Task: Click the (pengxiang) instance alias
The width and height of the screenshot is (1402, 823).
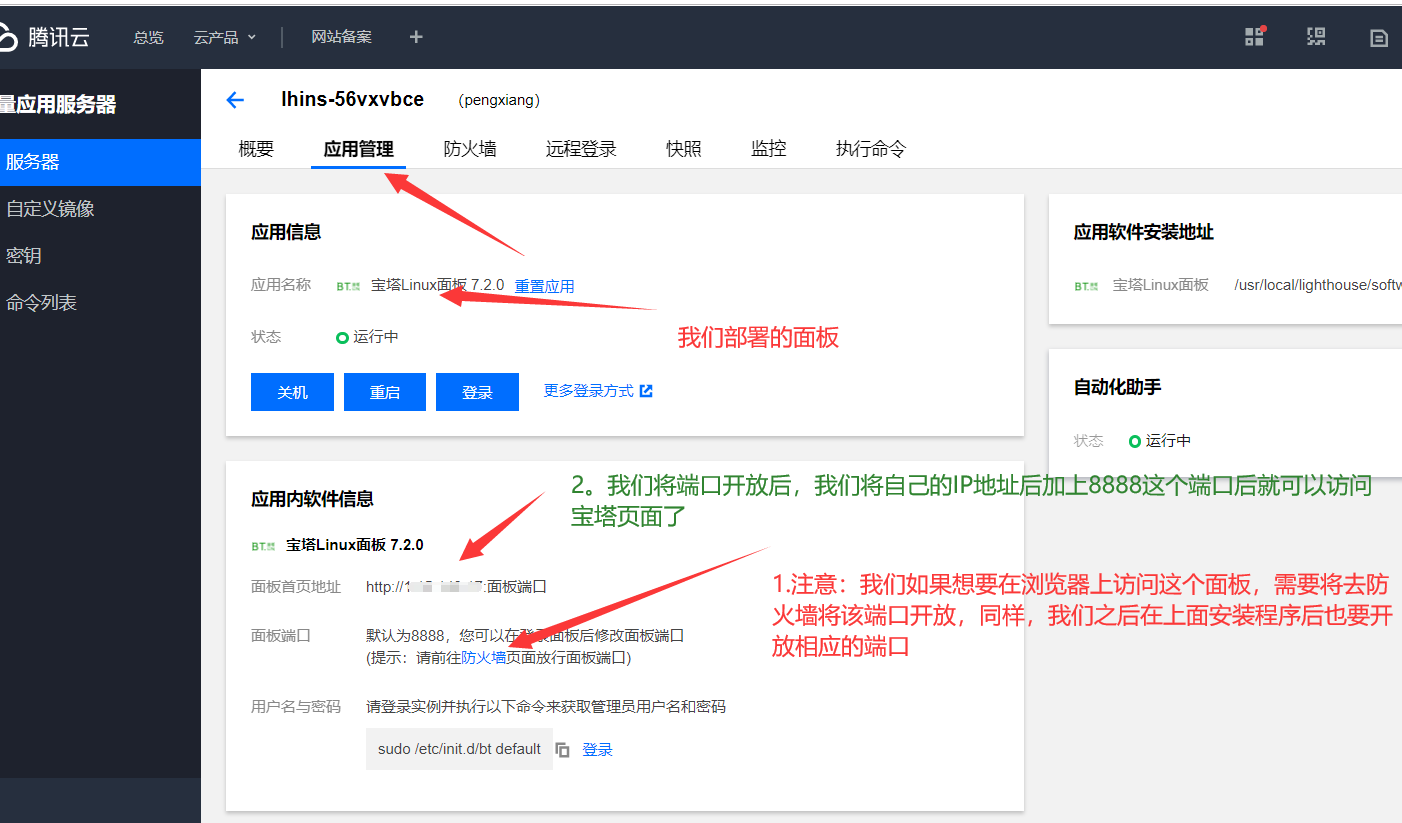Action: (x=499, y=100)
